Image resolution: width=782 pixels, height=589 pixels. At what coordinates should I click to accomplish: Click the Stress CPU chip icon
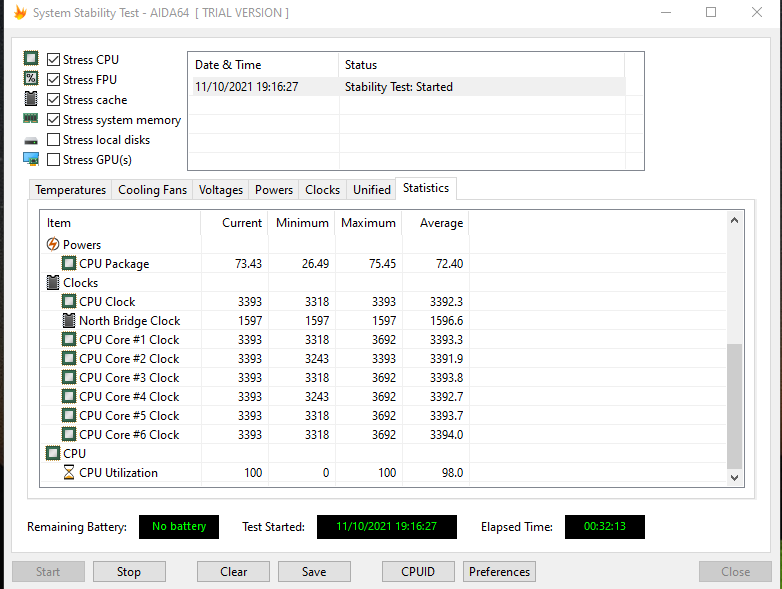coord(31,58)
